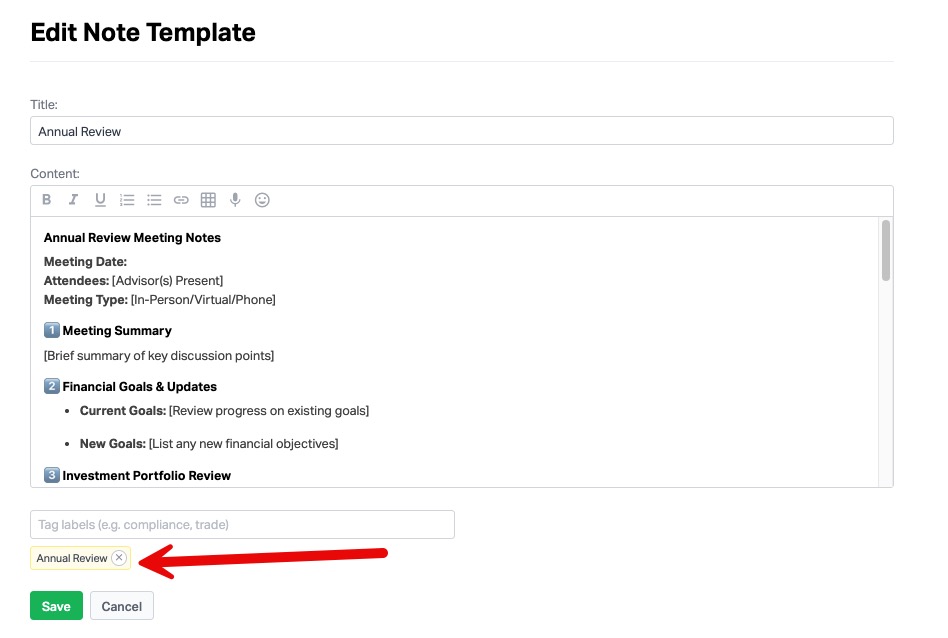Click the content editor scrollbar
The image size is (948, 638).
(x=886, y=250)
